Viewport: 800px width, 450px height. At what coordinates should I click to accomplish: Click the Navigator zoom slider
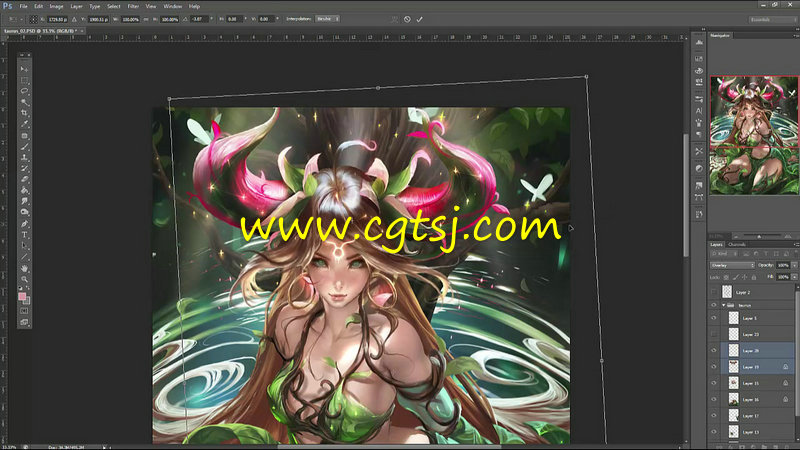[x=759, y=236]
